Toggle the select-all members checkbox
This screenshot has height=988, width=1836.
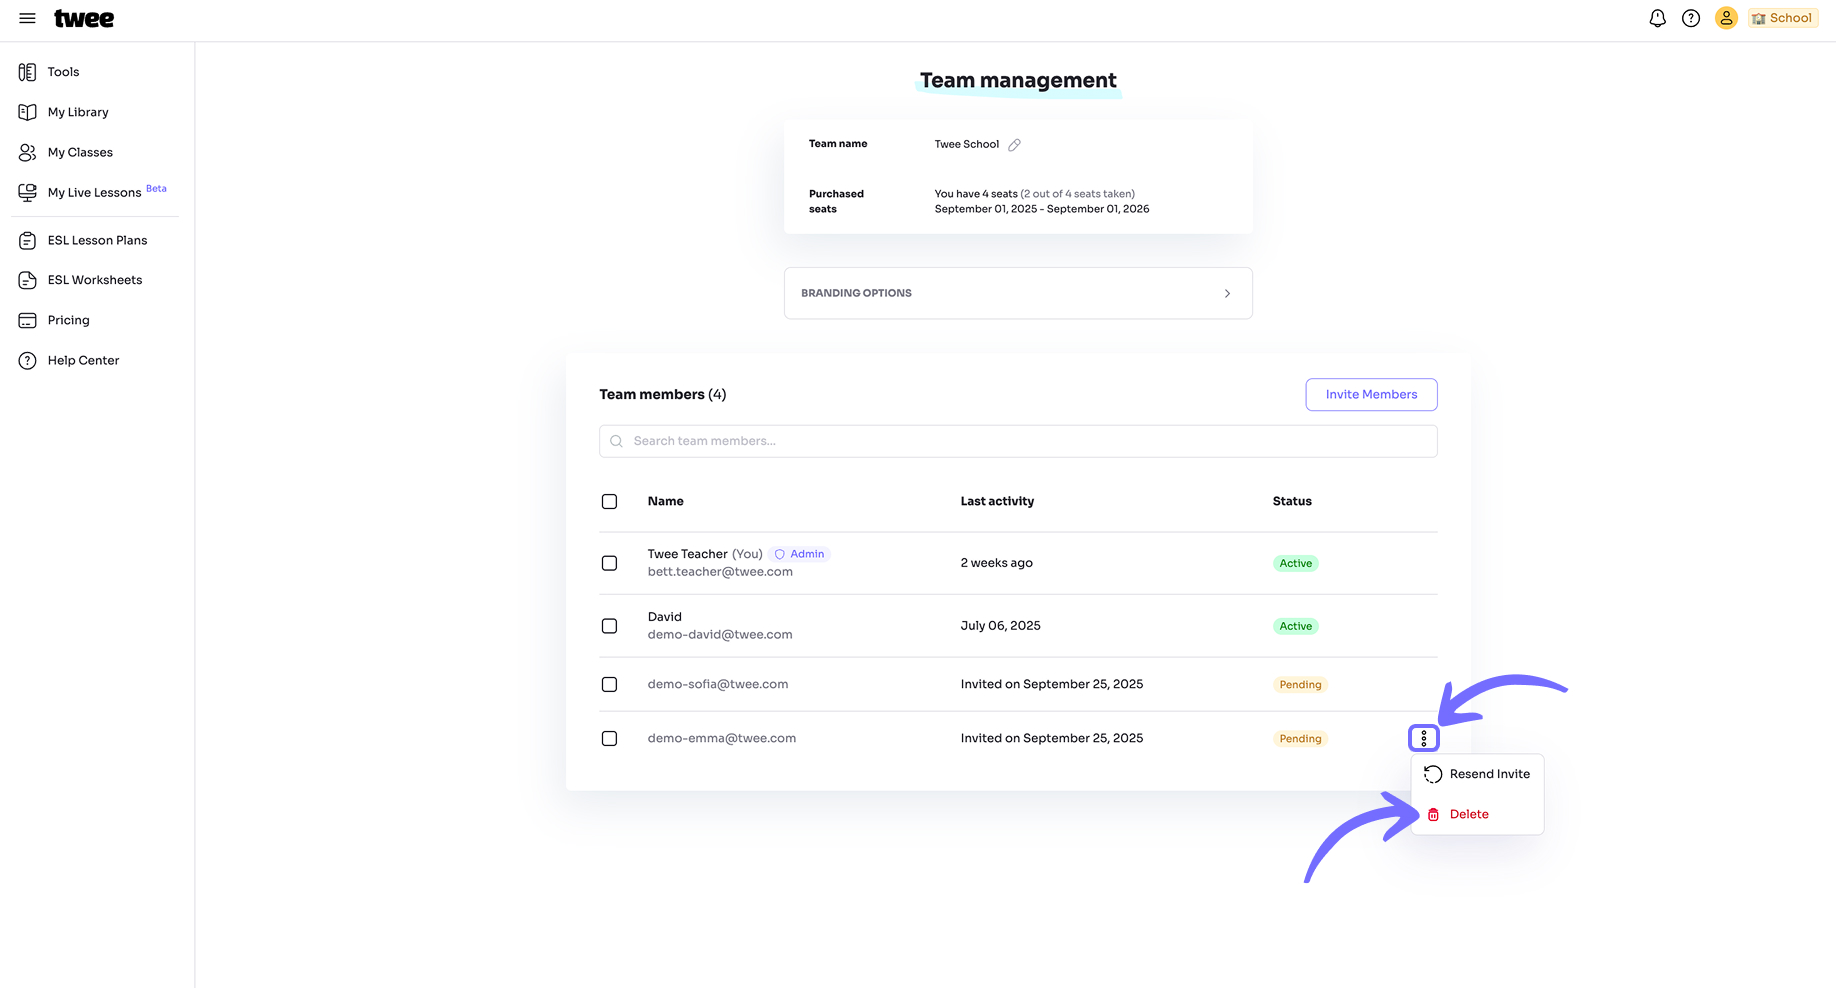tap(609, 501)
